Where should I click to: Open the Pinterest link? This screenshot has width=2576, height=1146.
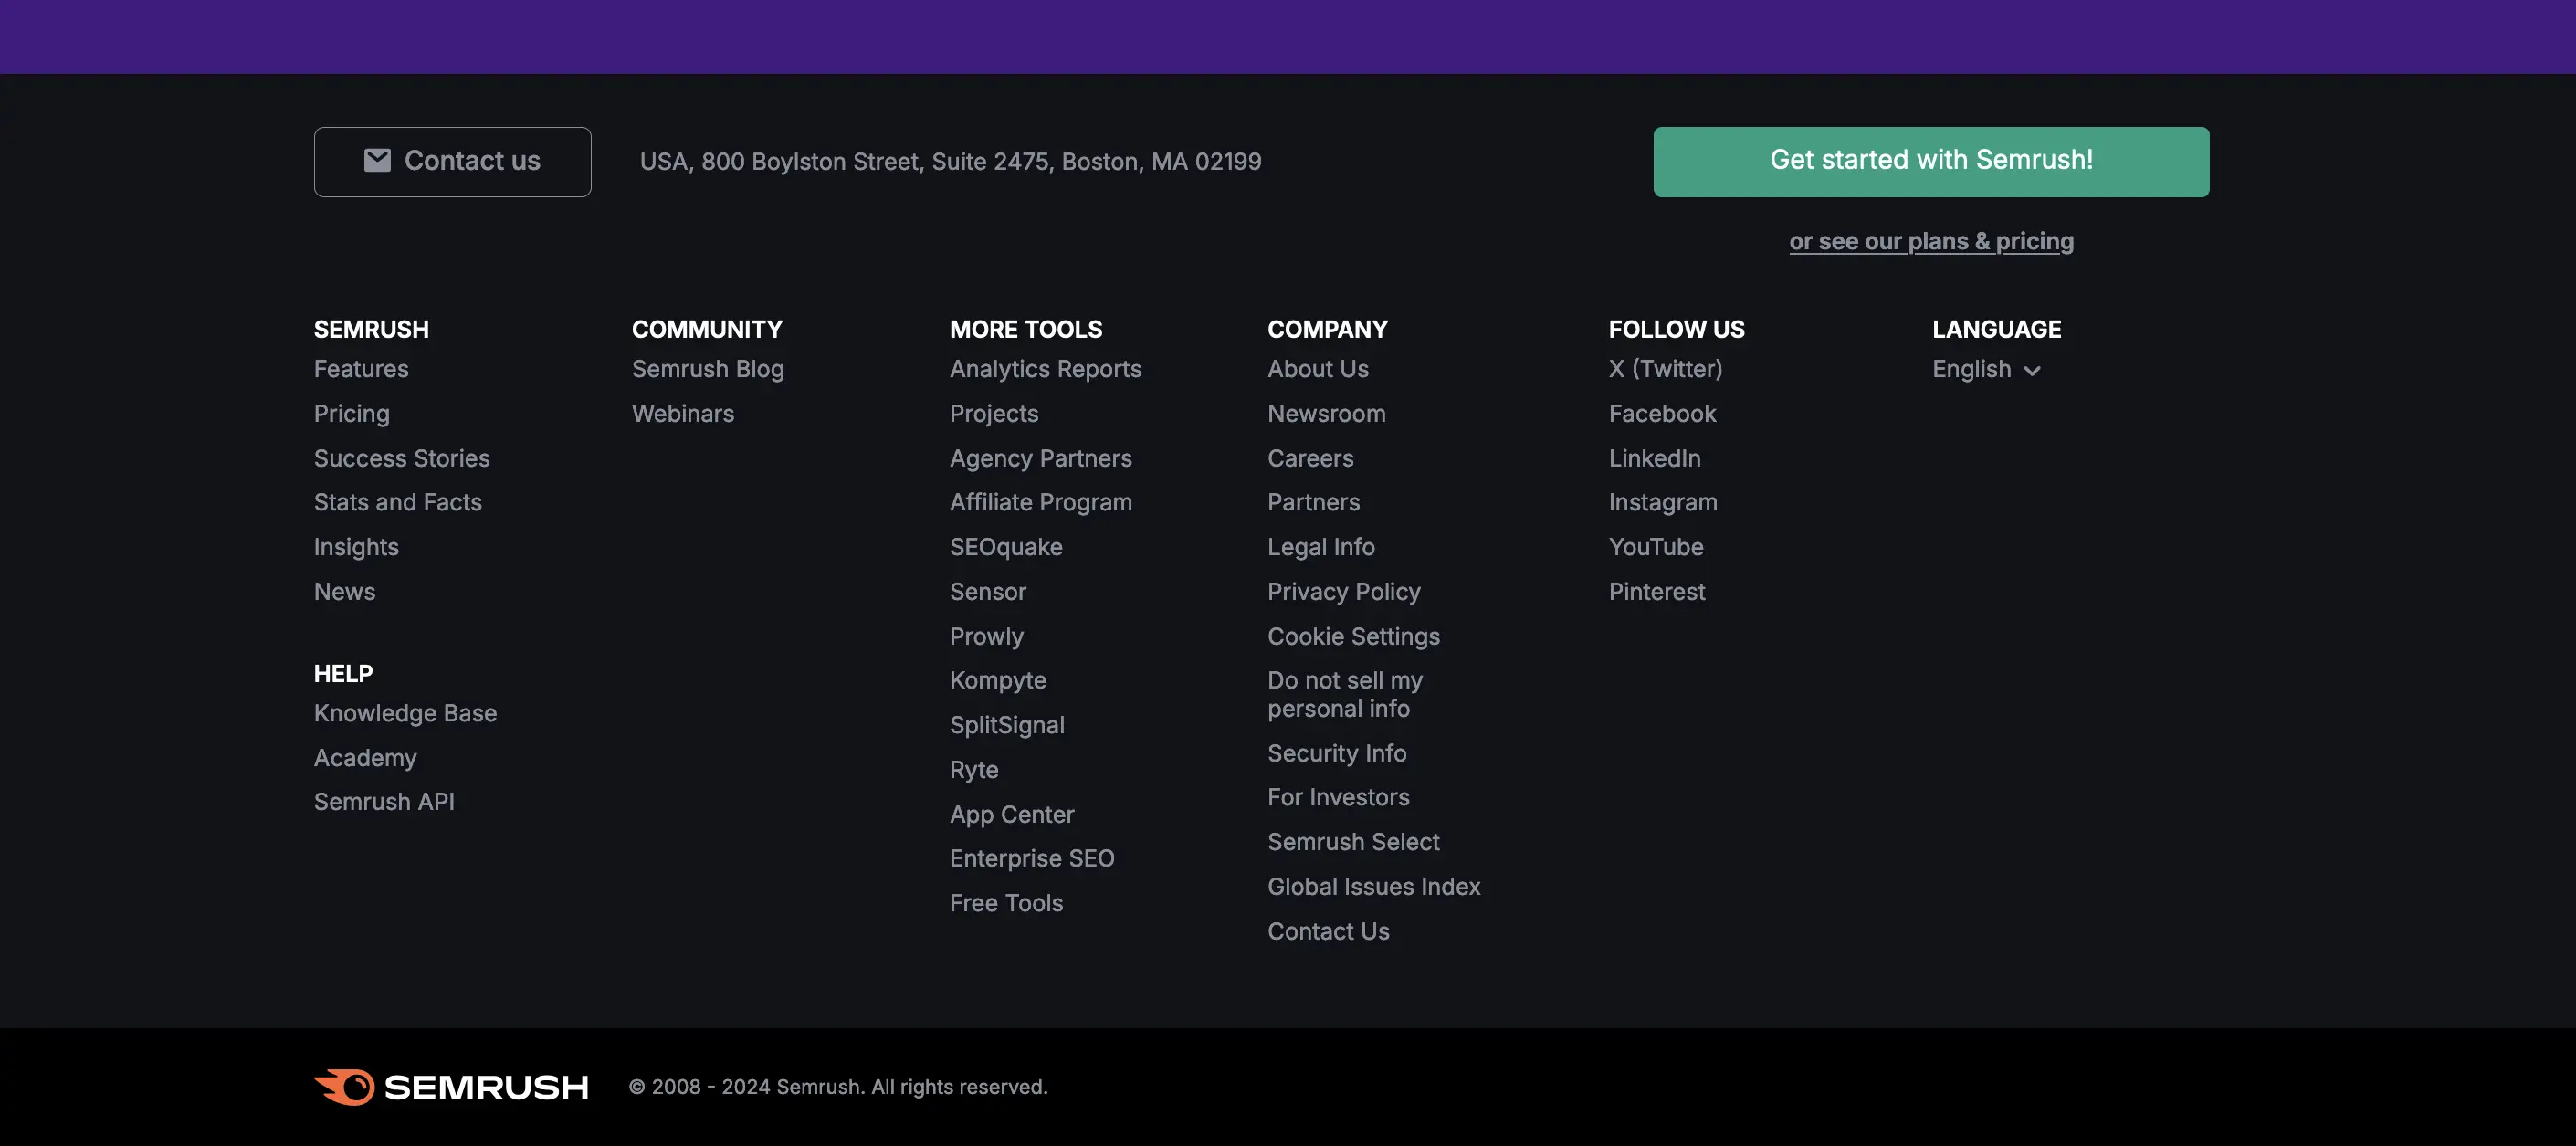click(1657, 591)
